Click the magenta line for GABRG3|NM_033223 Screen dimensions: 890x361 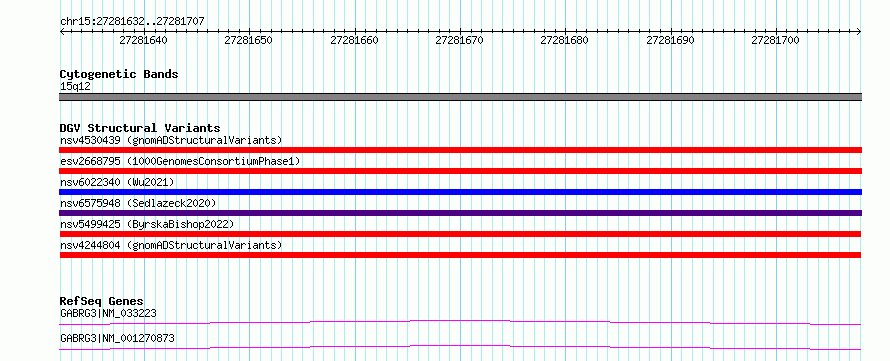tap(460, 322)
